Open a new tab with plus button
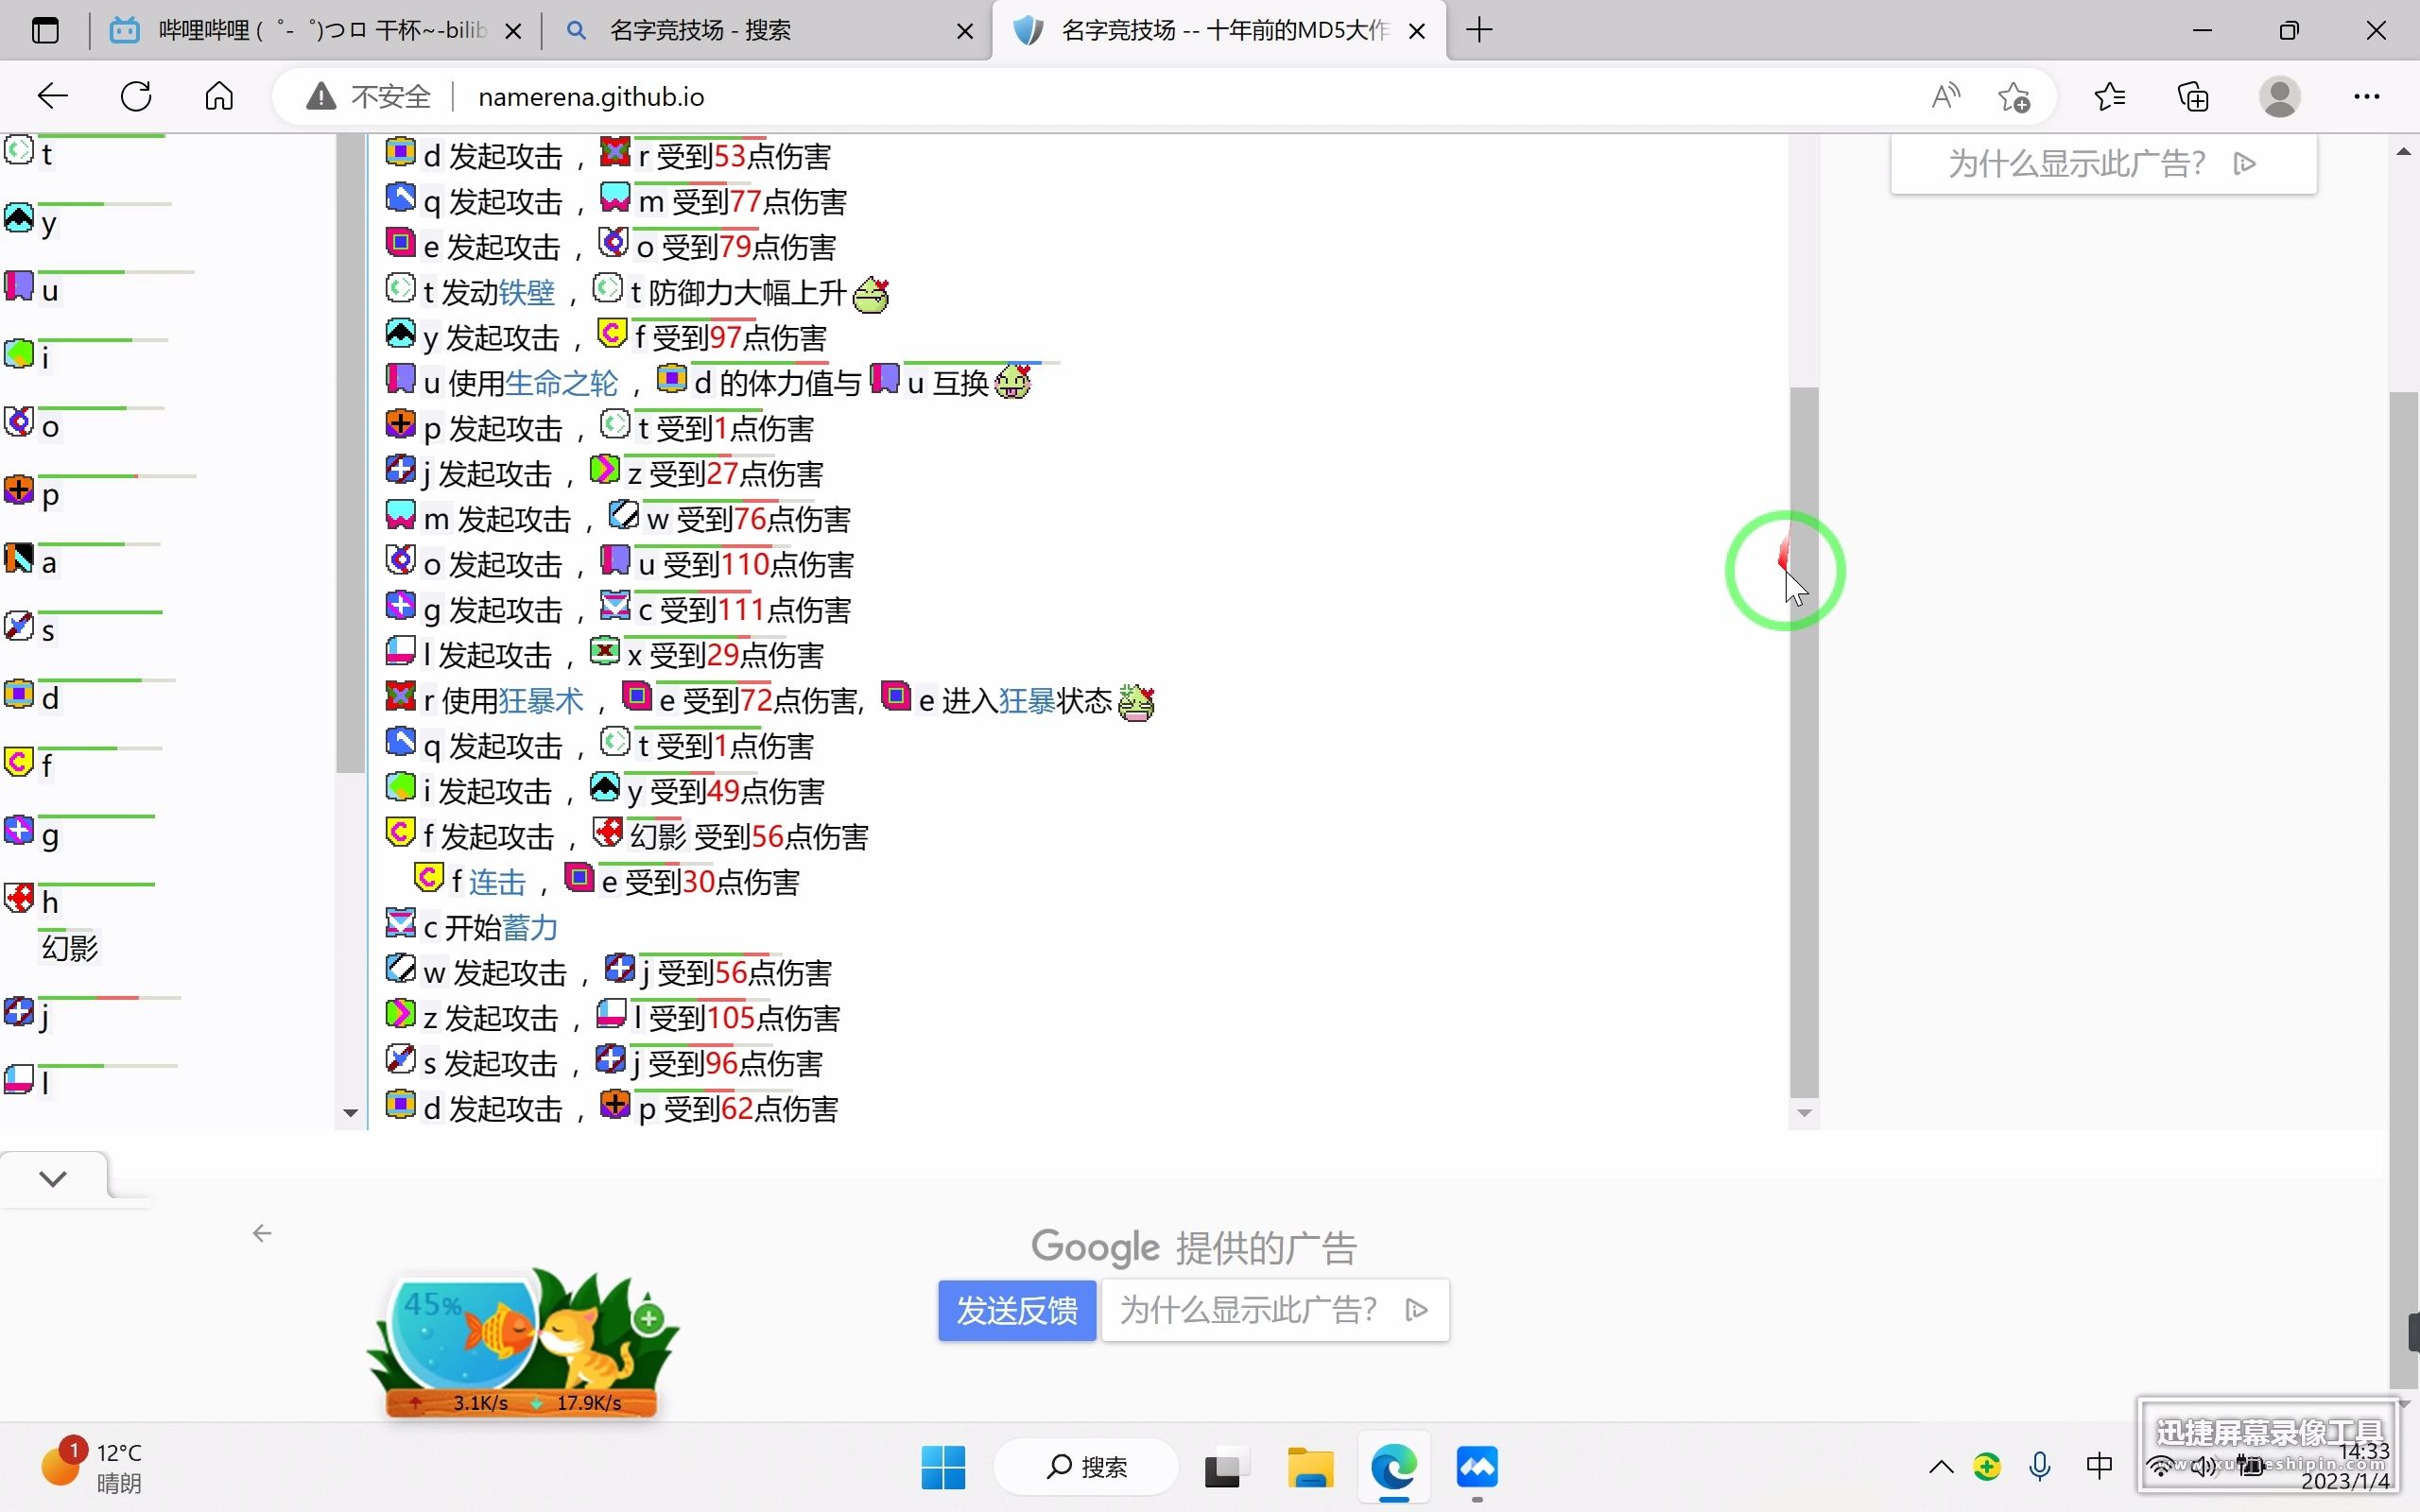Viewport: 2420px width, 1512px height. coord(1479,30)
